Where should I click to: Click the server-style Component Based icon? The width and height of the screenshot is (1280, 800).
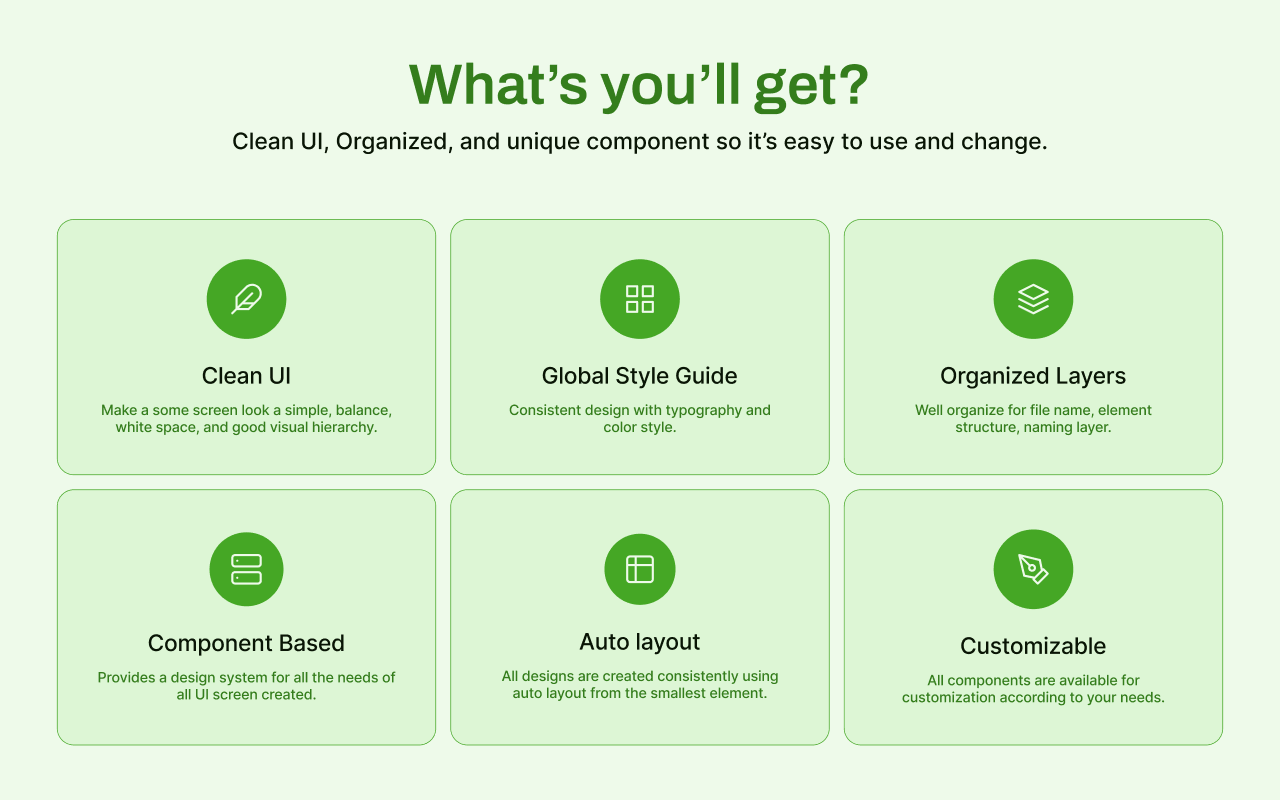[246, 569]
